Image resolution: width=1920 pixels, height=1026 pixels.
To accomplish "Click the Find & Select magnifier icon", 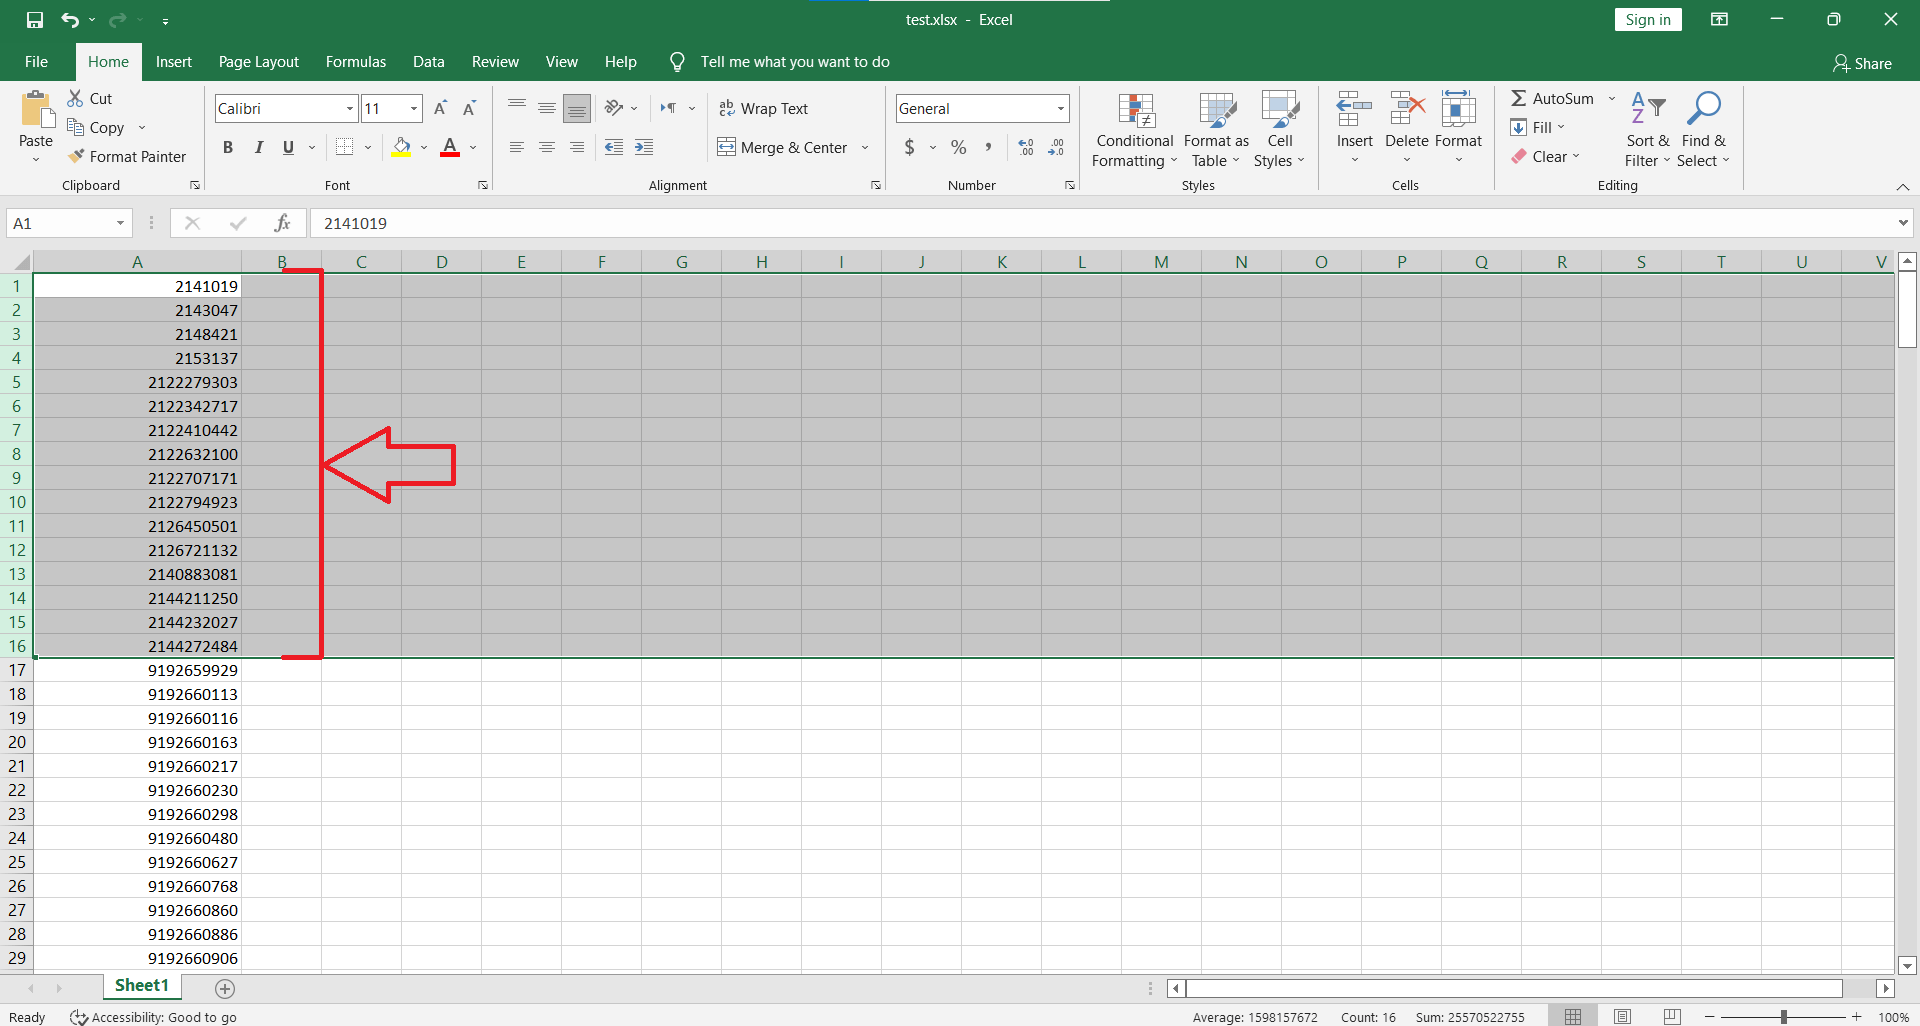I will 1703,108.
